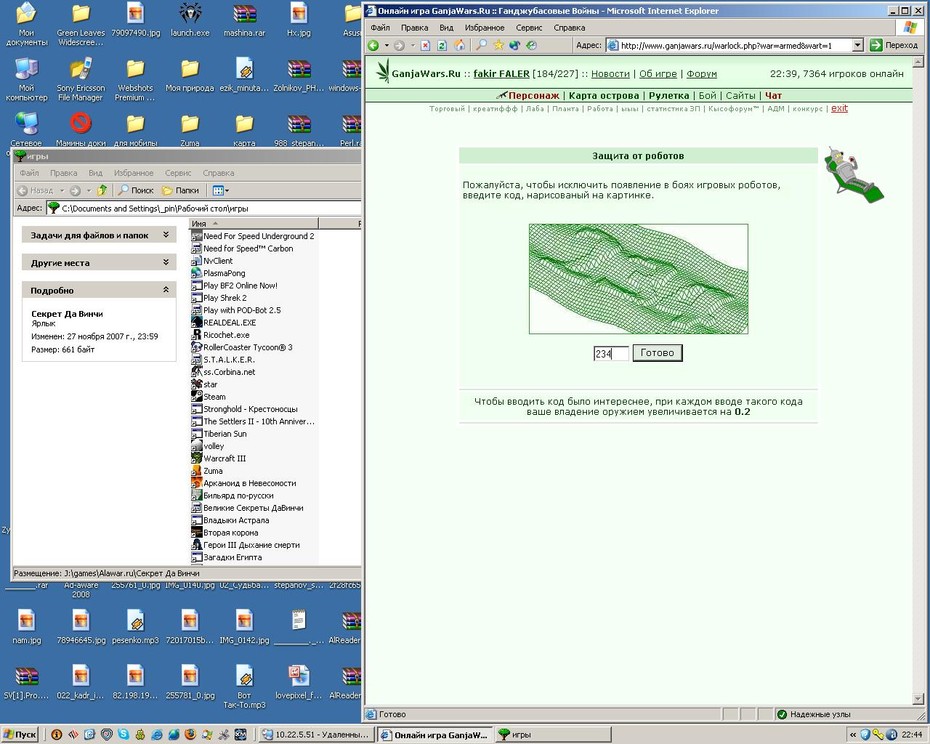The image size is (930, 744).
Task: Open the Об игре link
Action: pos(658,74)
